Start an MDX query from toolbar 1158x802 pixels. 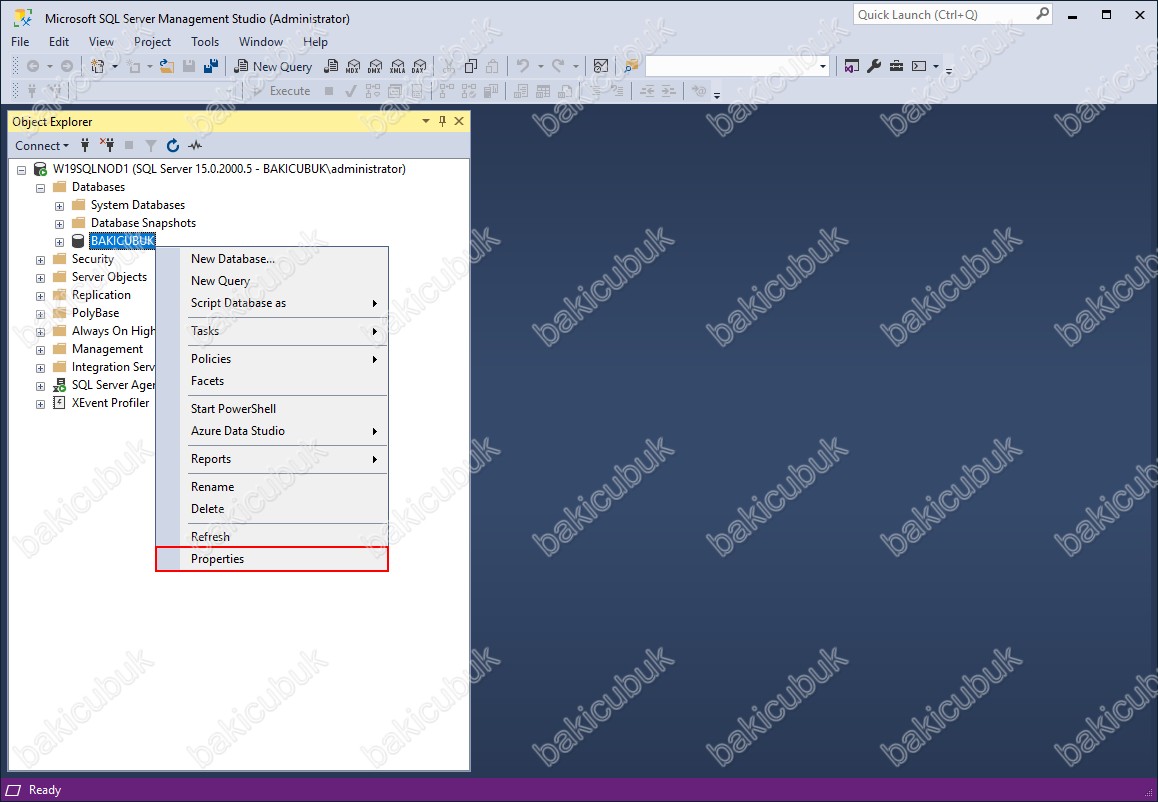[353, 66]
